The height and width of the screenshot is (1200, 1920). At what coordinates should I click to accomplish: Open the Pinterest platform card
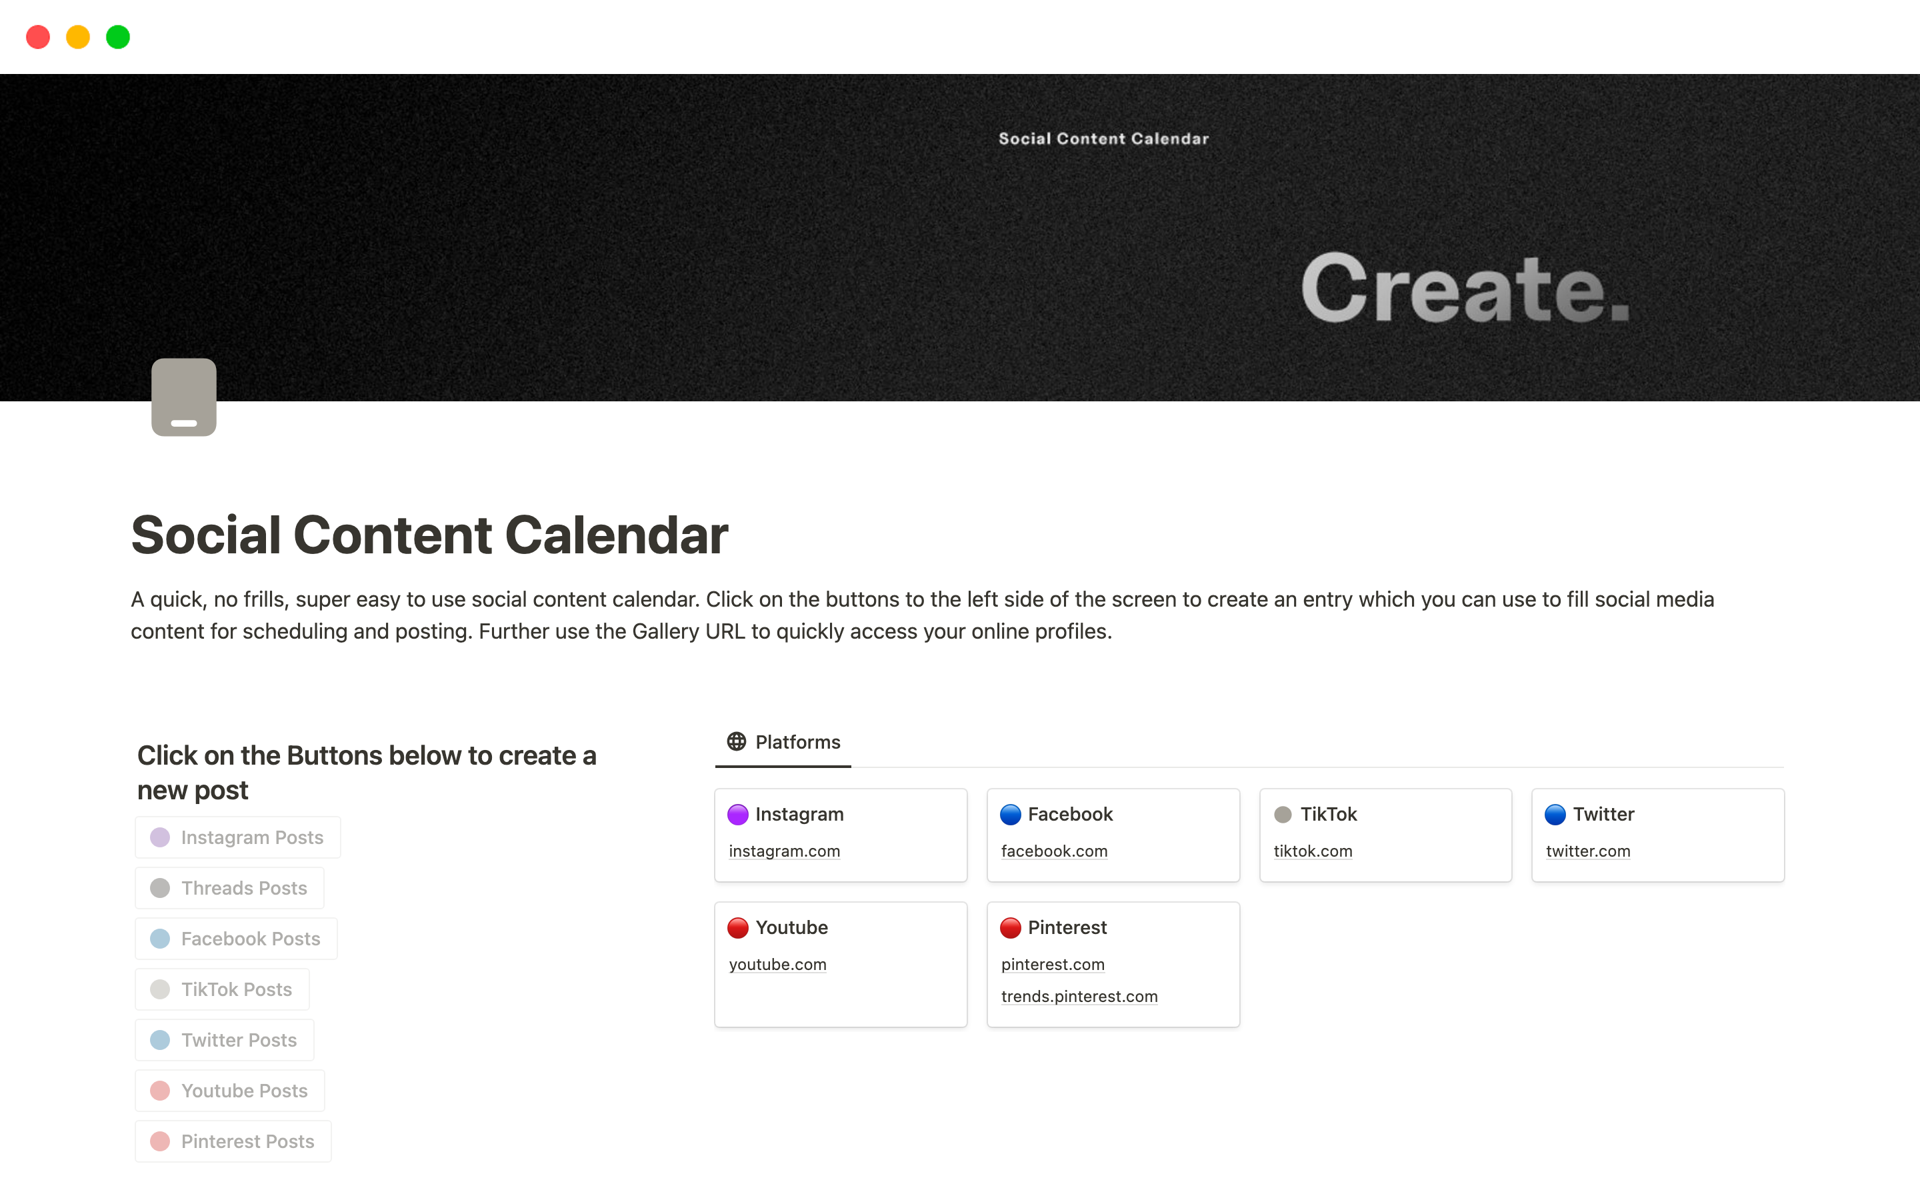point(1113,959)
